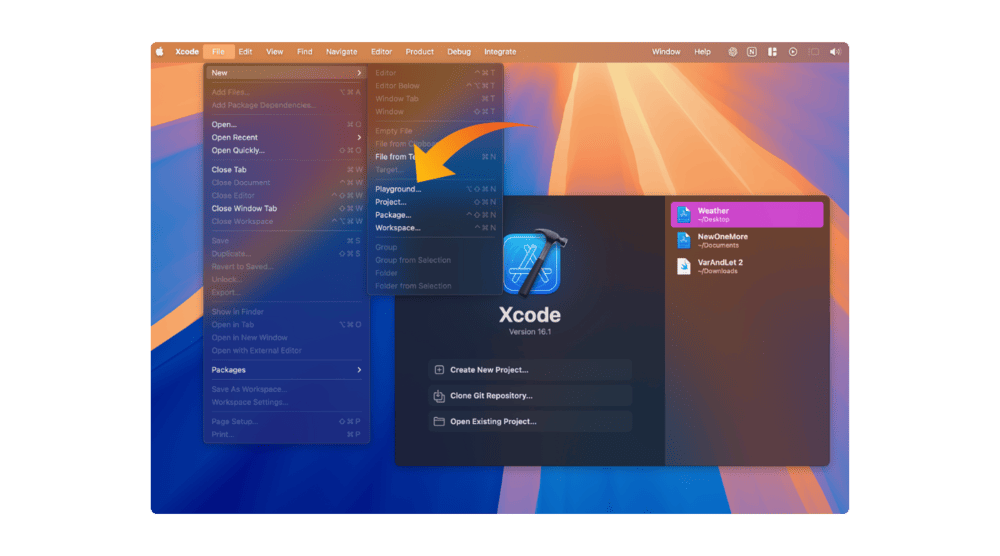The width and height of the screenshot is (1000, 556).
Task: Click dimmed Close Workspace menu item
Action: 286,221
